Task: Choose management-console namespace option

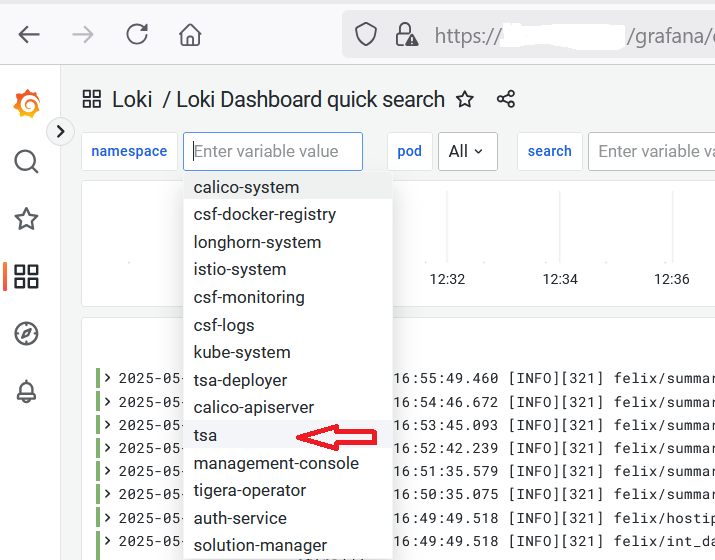Action: click(288, 463)
